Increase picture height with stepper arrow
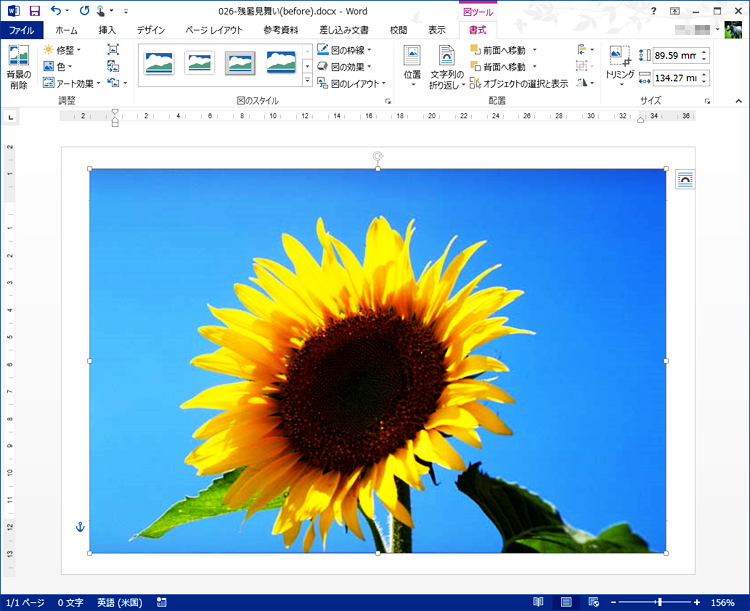 [704, 52]
